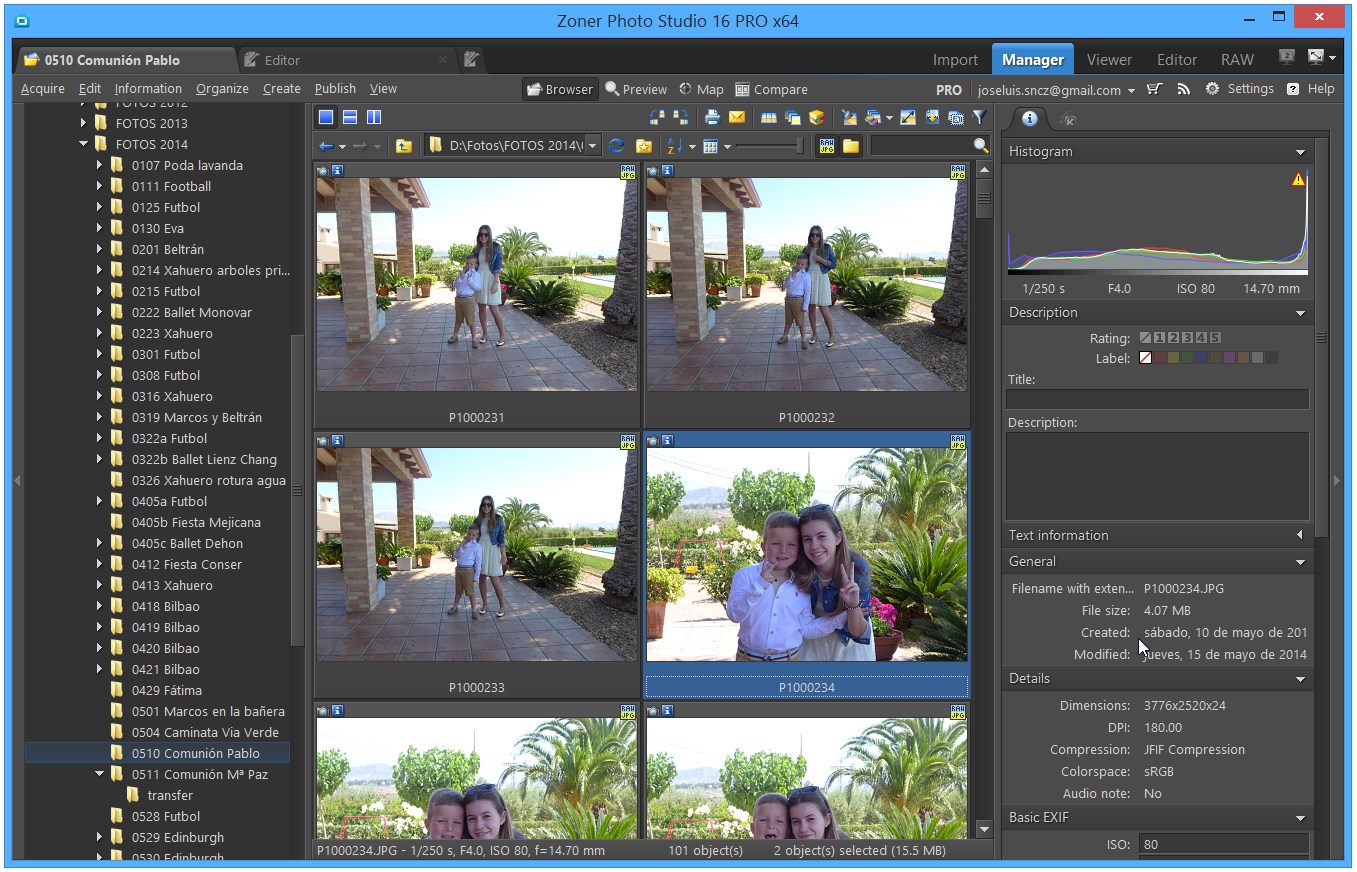Set rating to 3 stars
The image size is (1357, 872).
[1187, 338]
